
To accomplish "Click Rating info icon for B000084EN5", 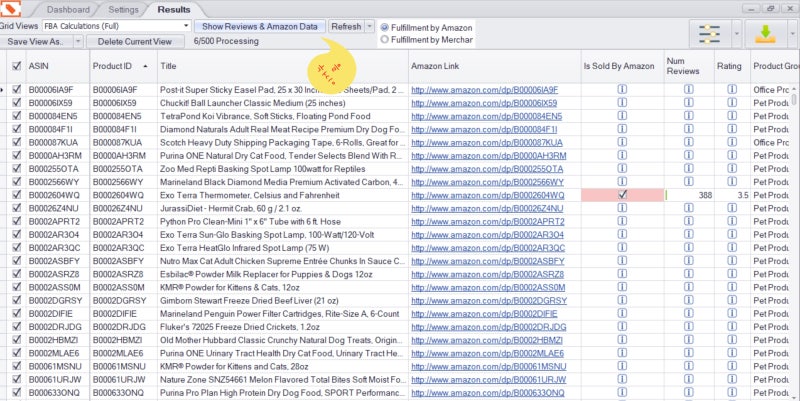I will 732,115.
